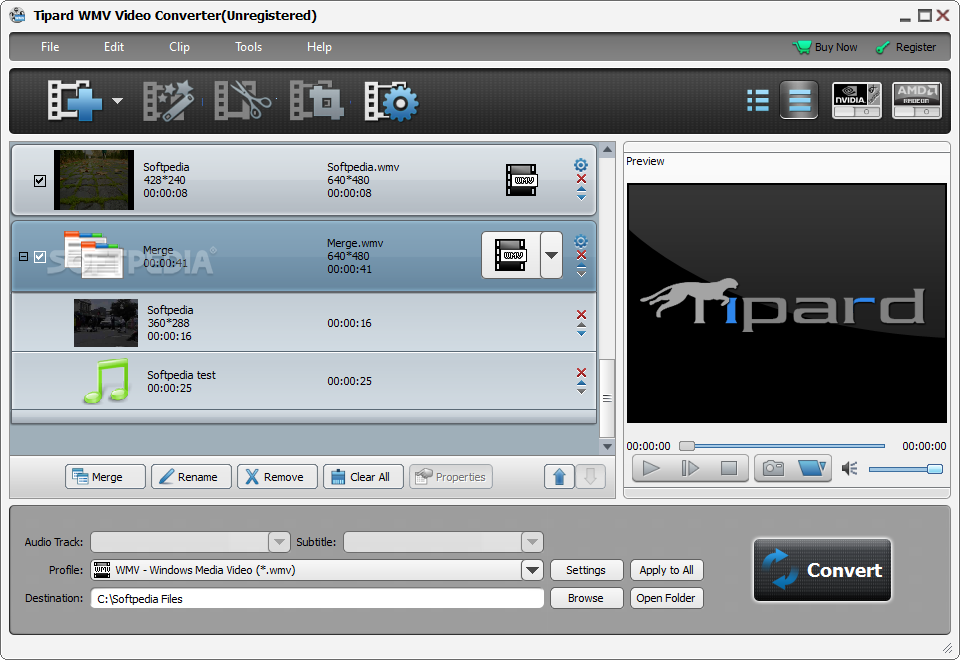Click the Properties button
This screenshot has height=660, width=960.
(x=451, y=477)
